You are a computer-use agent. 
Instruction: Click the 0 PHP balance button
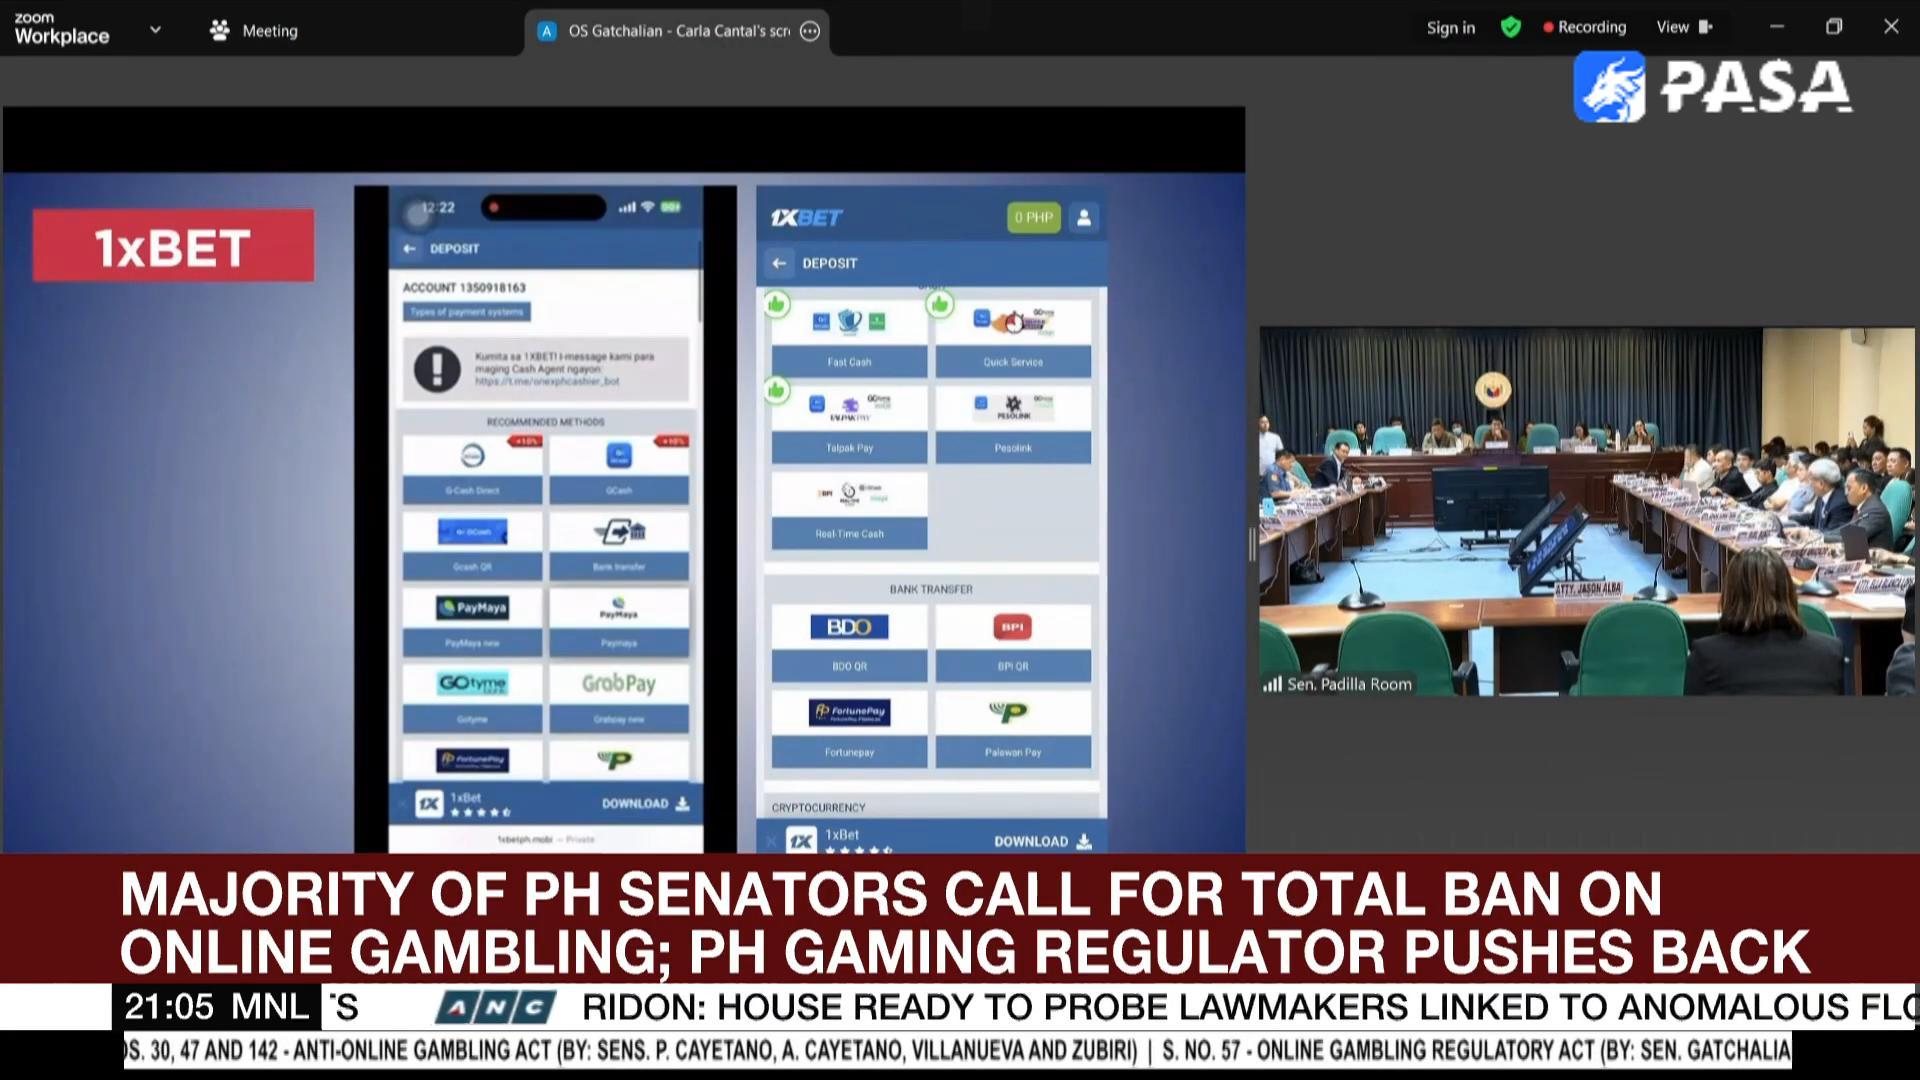pyautogui.click(x=1033, y=217)
